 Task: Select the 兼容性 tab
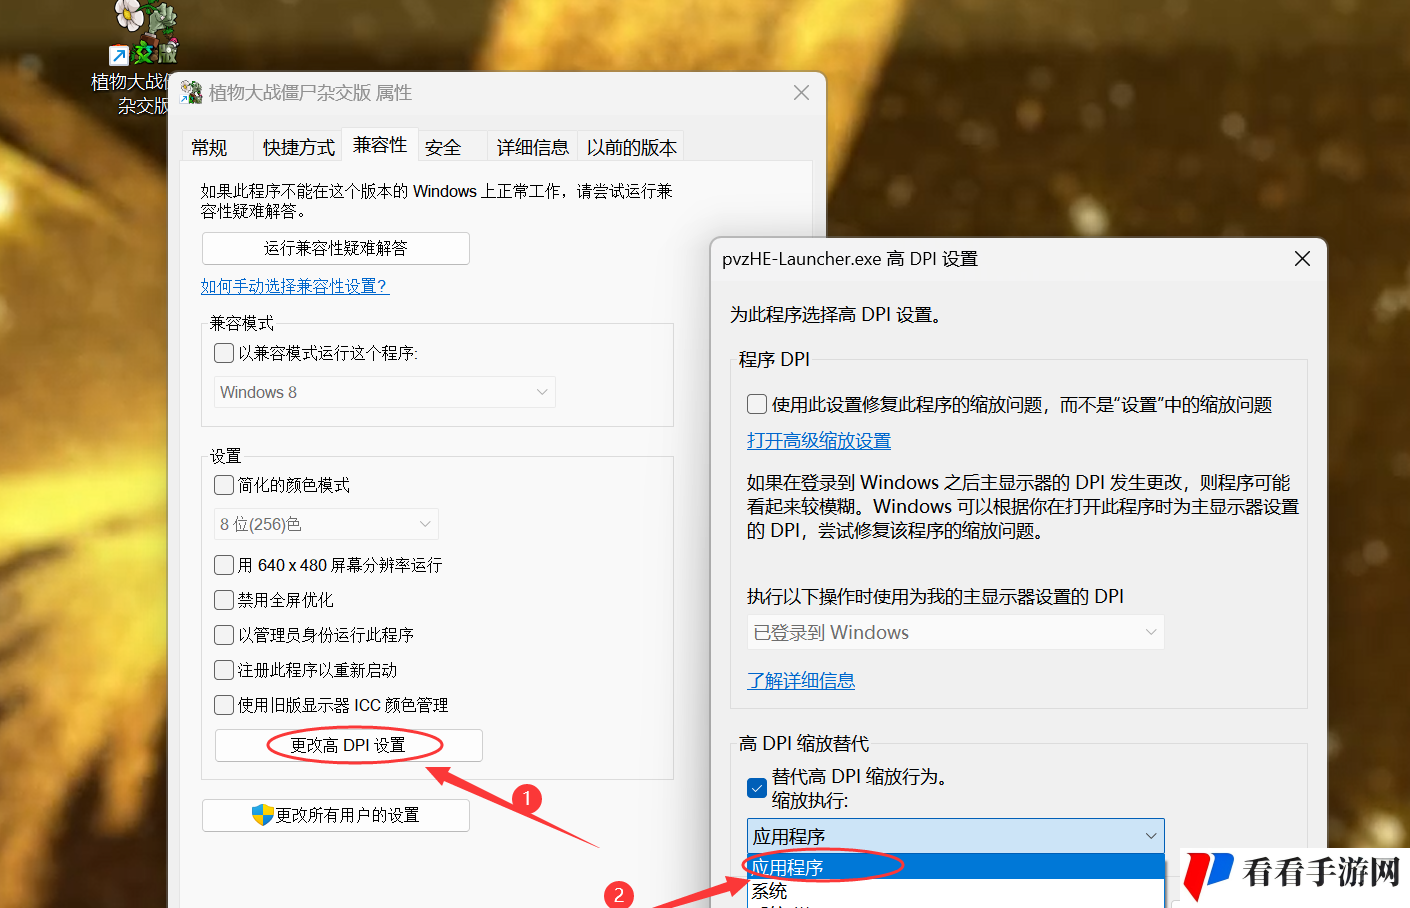[380, 145]
